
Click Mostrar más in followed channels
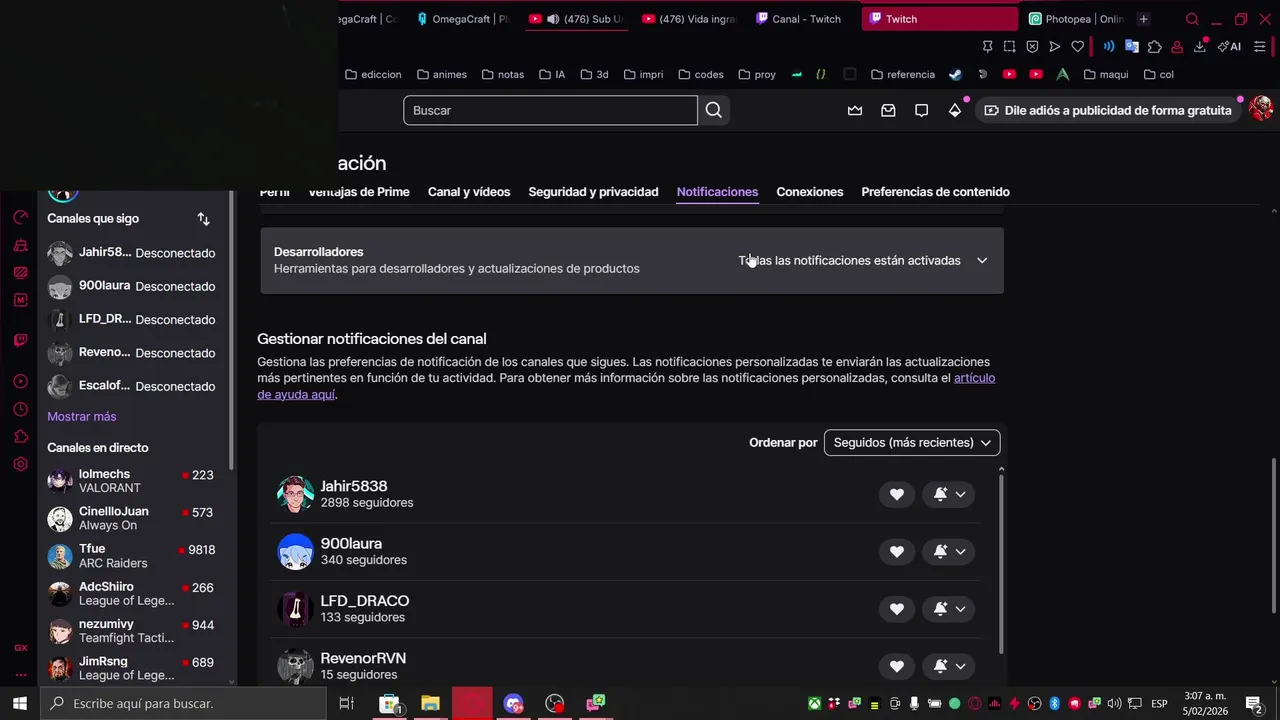click(82, 416)
